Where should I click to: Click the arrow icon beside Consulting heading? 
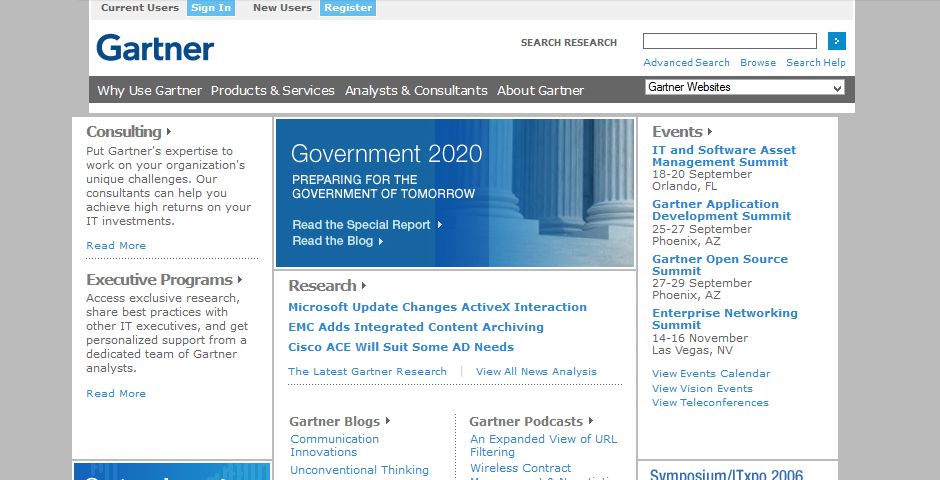(169, 131)
